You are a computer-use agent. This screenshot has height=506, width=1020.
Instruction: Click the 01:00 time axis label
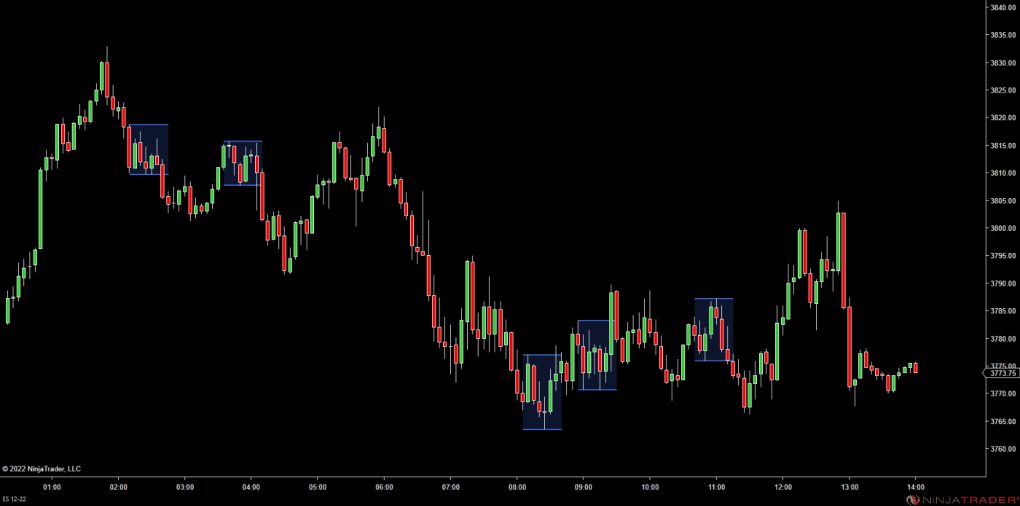click(52, 487)
